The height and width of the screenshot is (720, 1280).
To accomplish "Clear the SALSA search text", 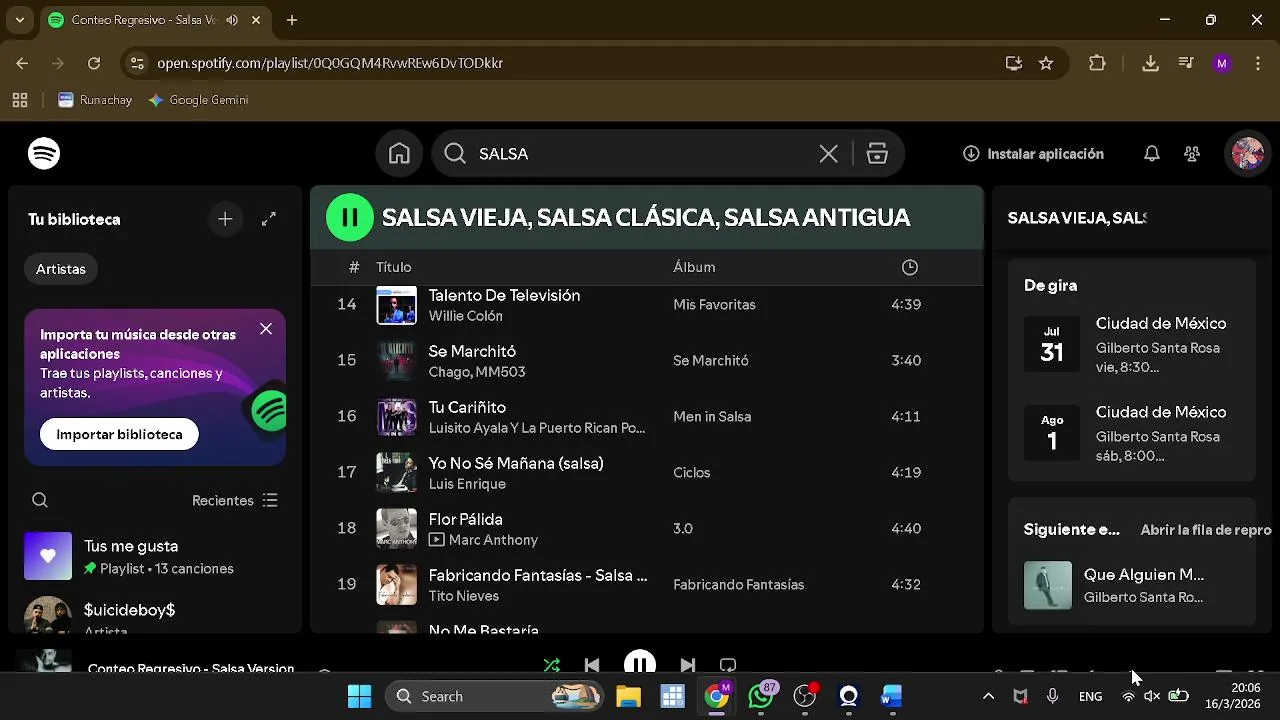I will [x=828, y=153].
